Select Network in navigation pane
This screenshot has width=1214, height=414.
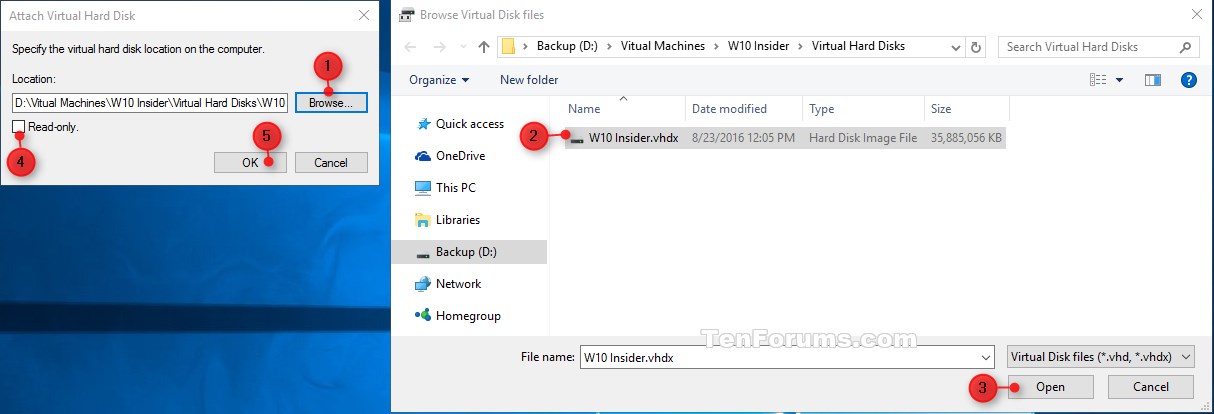459,284
